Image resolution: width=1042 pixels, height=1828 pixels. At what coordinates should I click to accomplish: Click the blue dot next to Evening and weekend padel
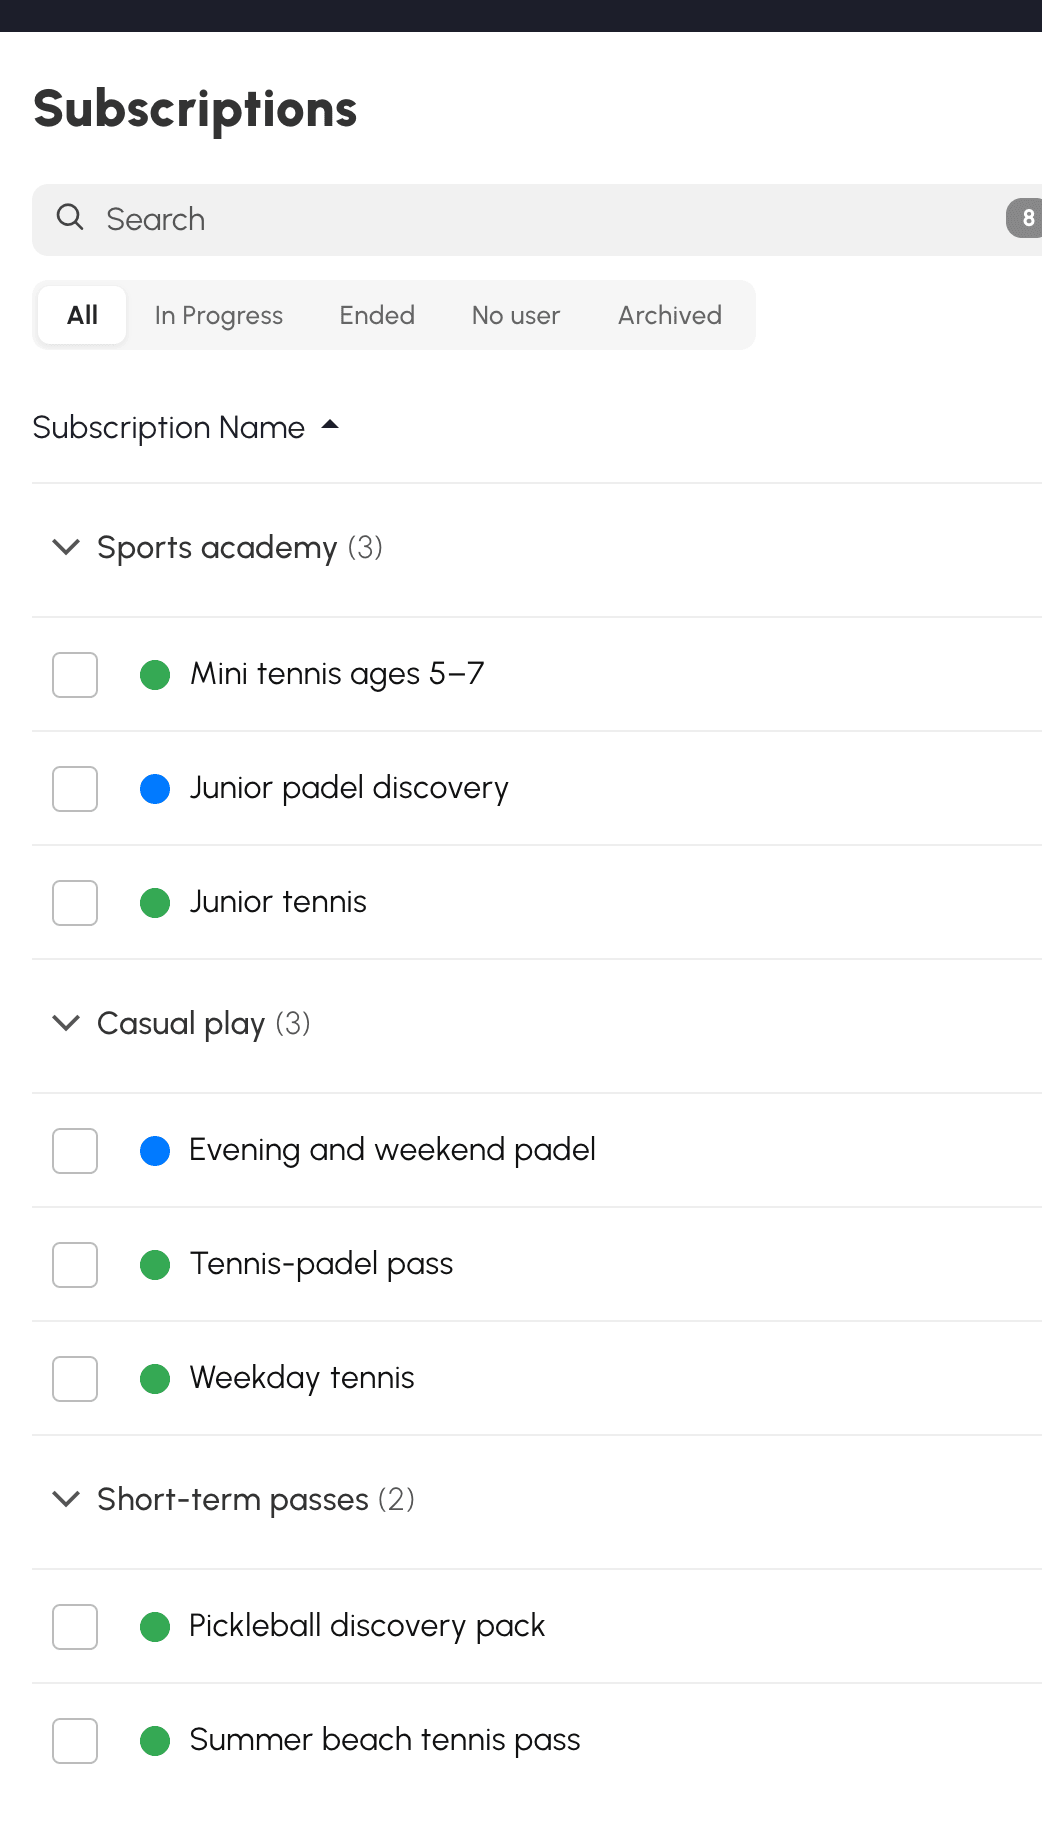click(155, 1151)
